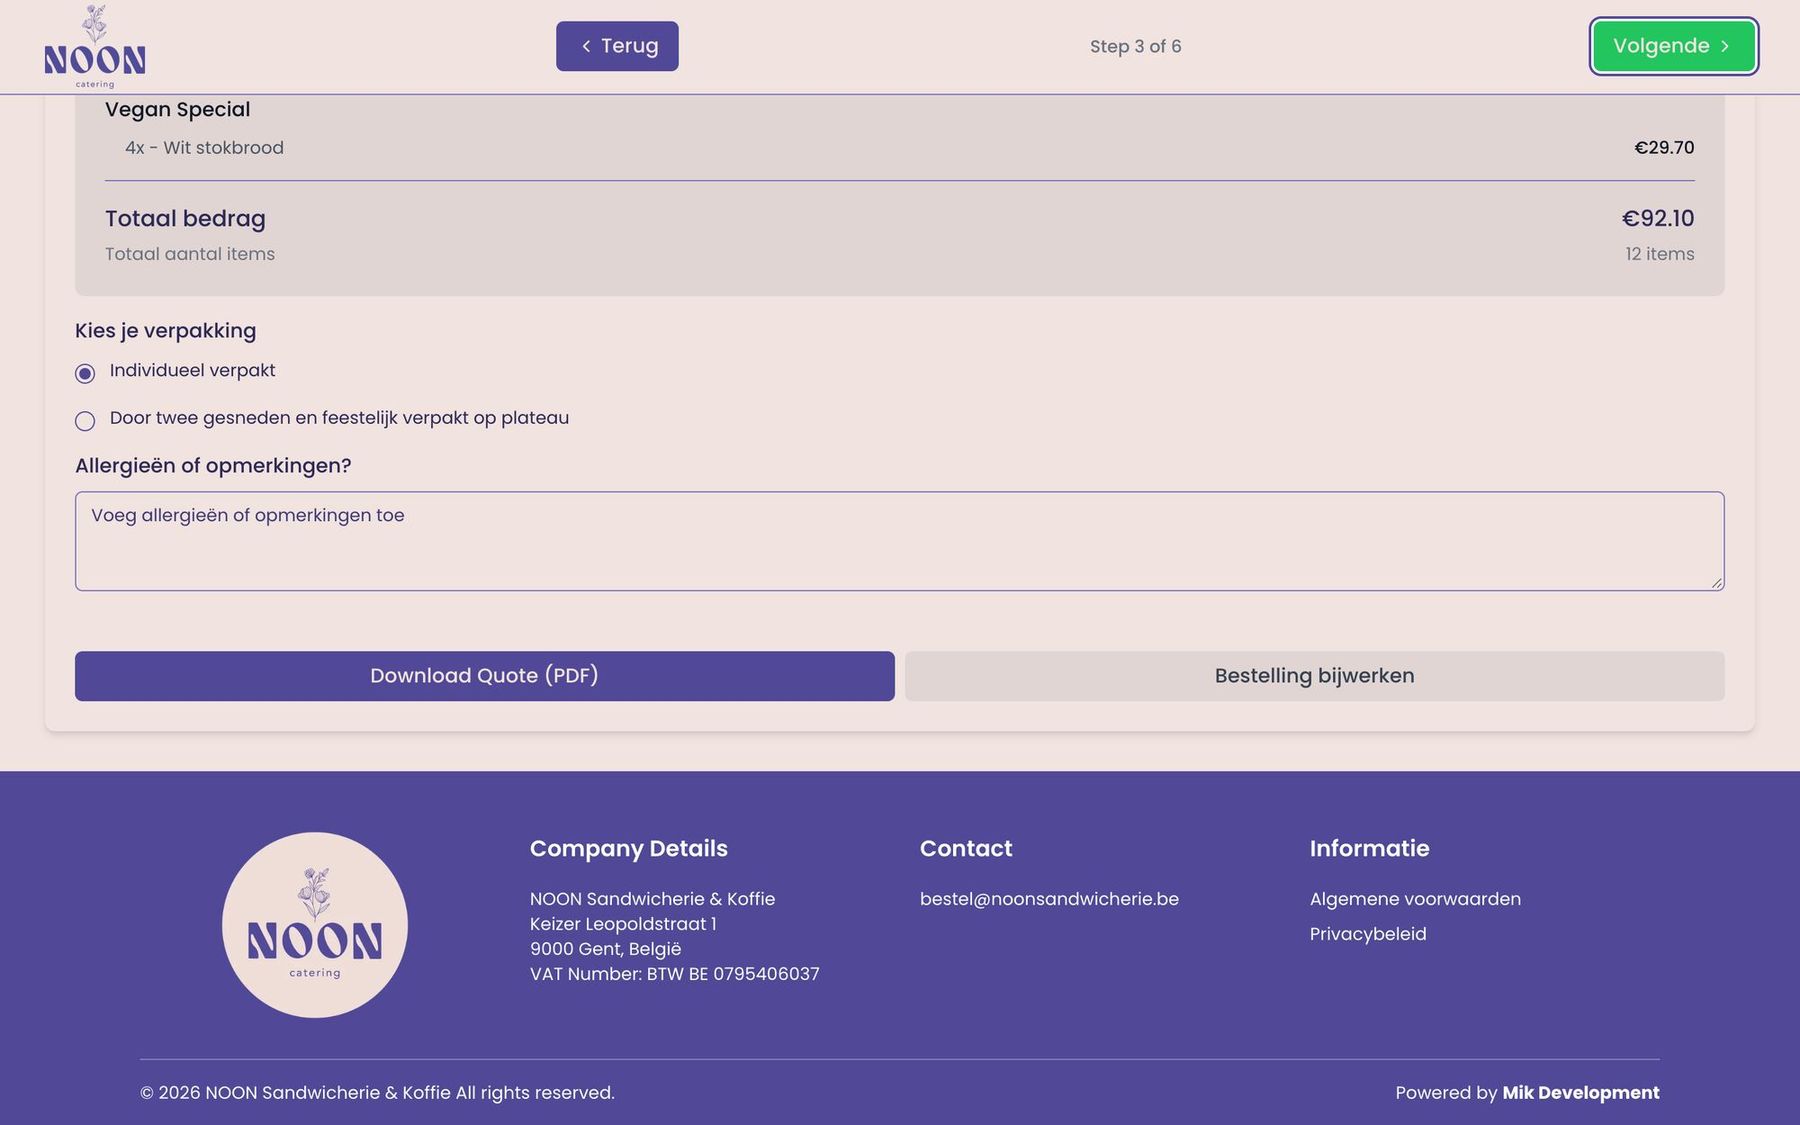Click the 4x - Wit stokbrood line
1800x1125 pixels.
pyautogui.click(x=204, y=148)
